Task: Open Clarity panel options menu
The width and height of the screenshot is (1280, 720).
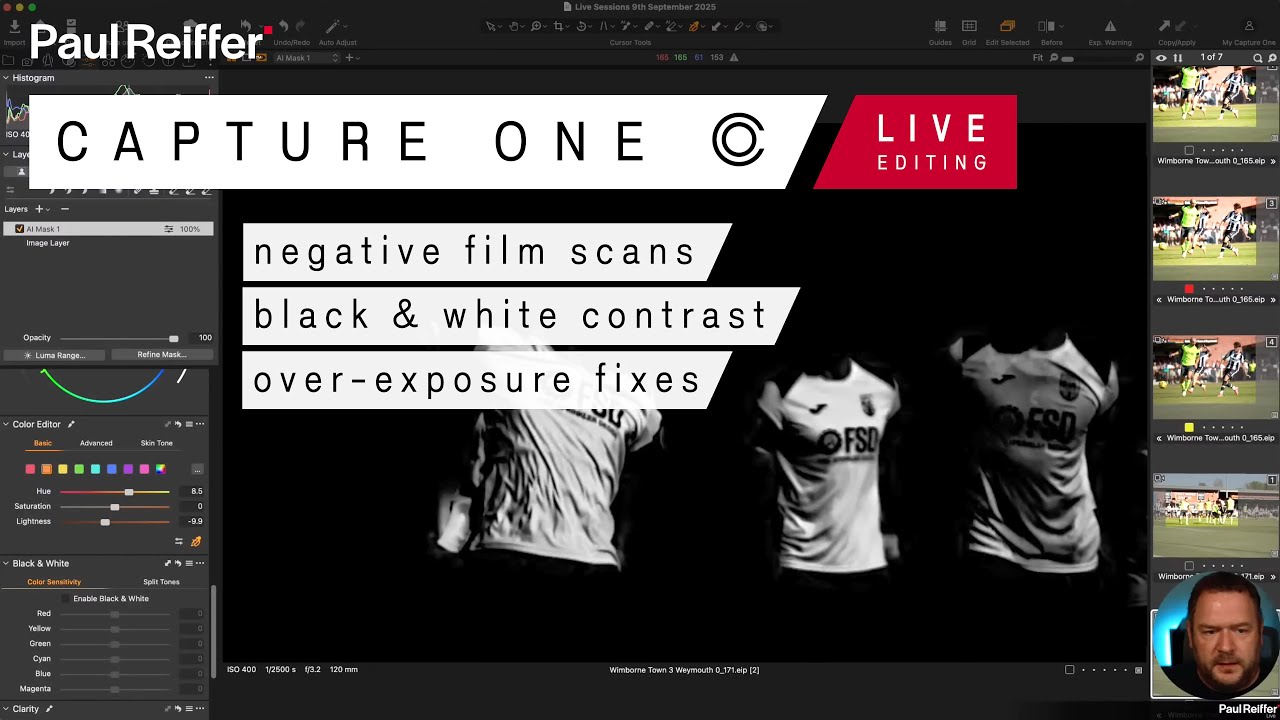Action: tap(200, 709)
